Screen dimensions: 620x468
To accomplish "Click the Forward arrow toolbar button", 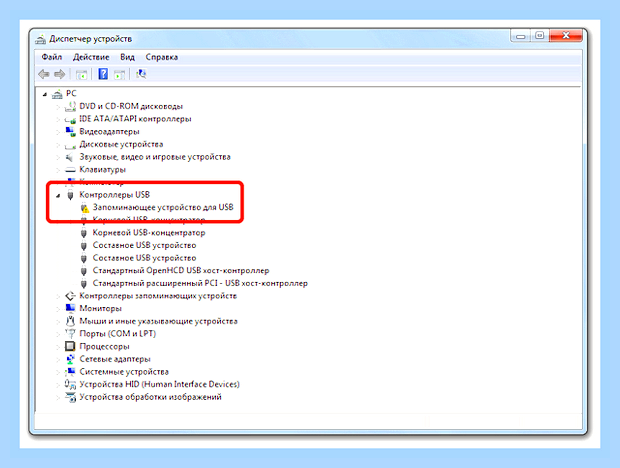I will pyautogui.click(x=60, y=74).
